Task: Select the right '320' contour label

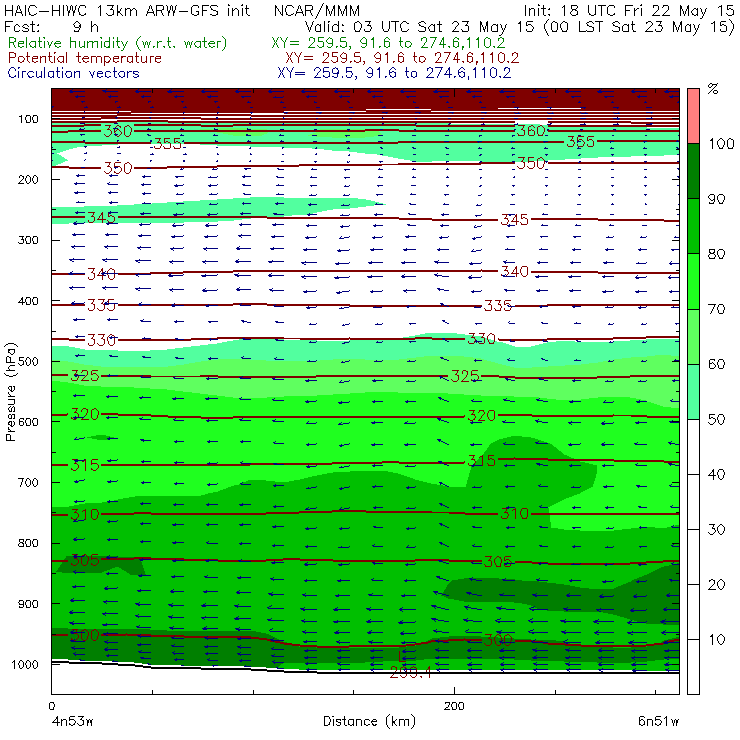Action: click(481, 416)
